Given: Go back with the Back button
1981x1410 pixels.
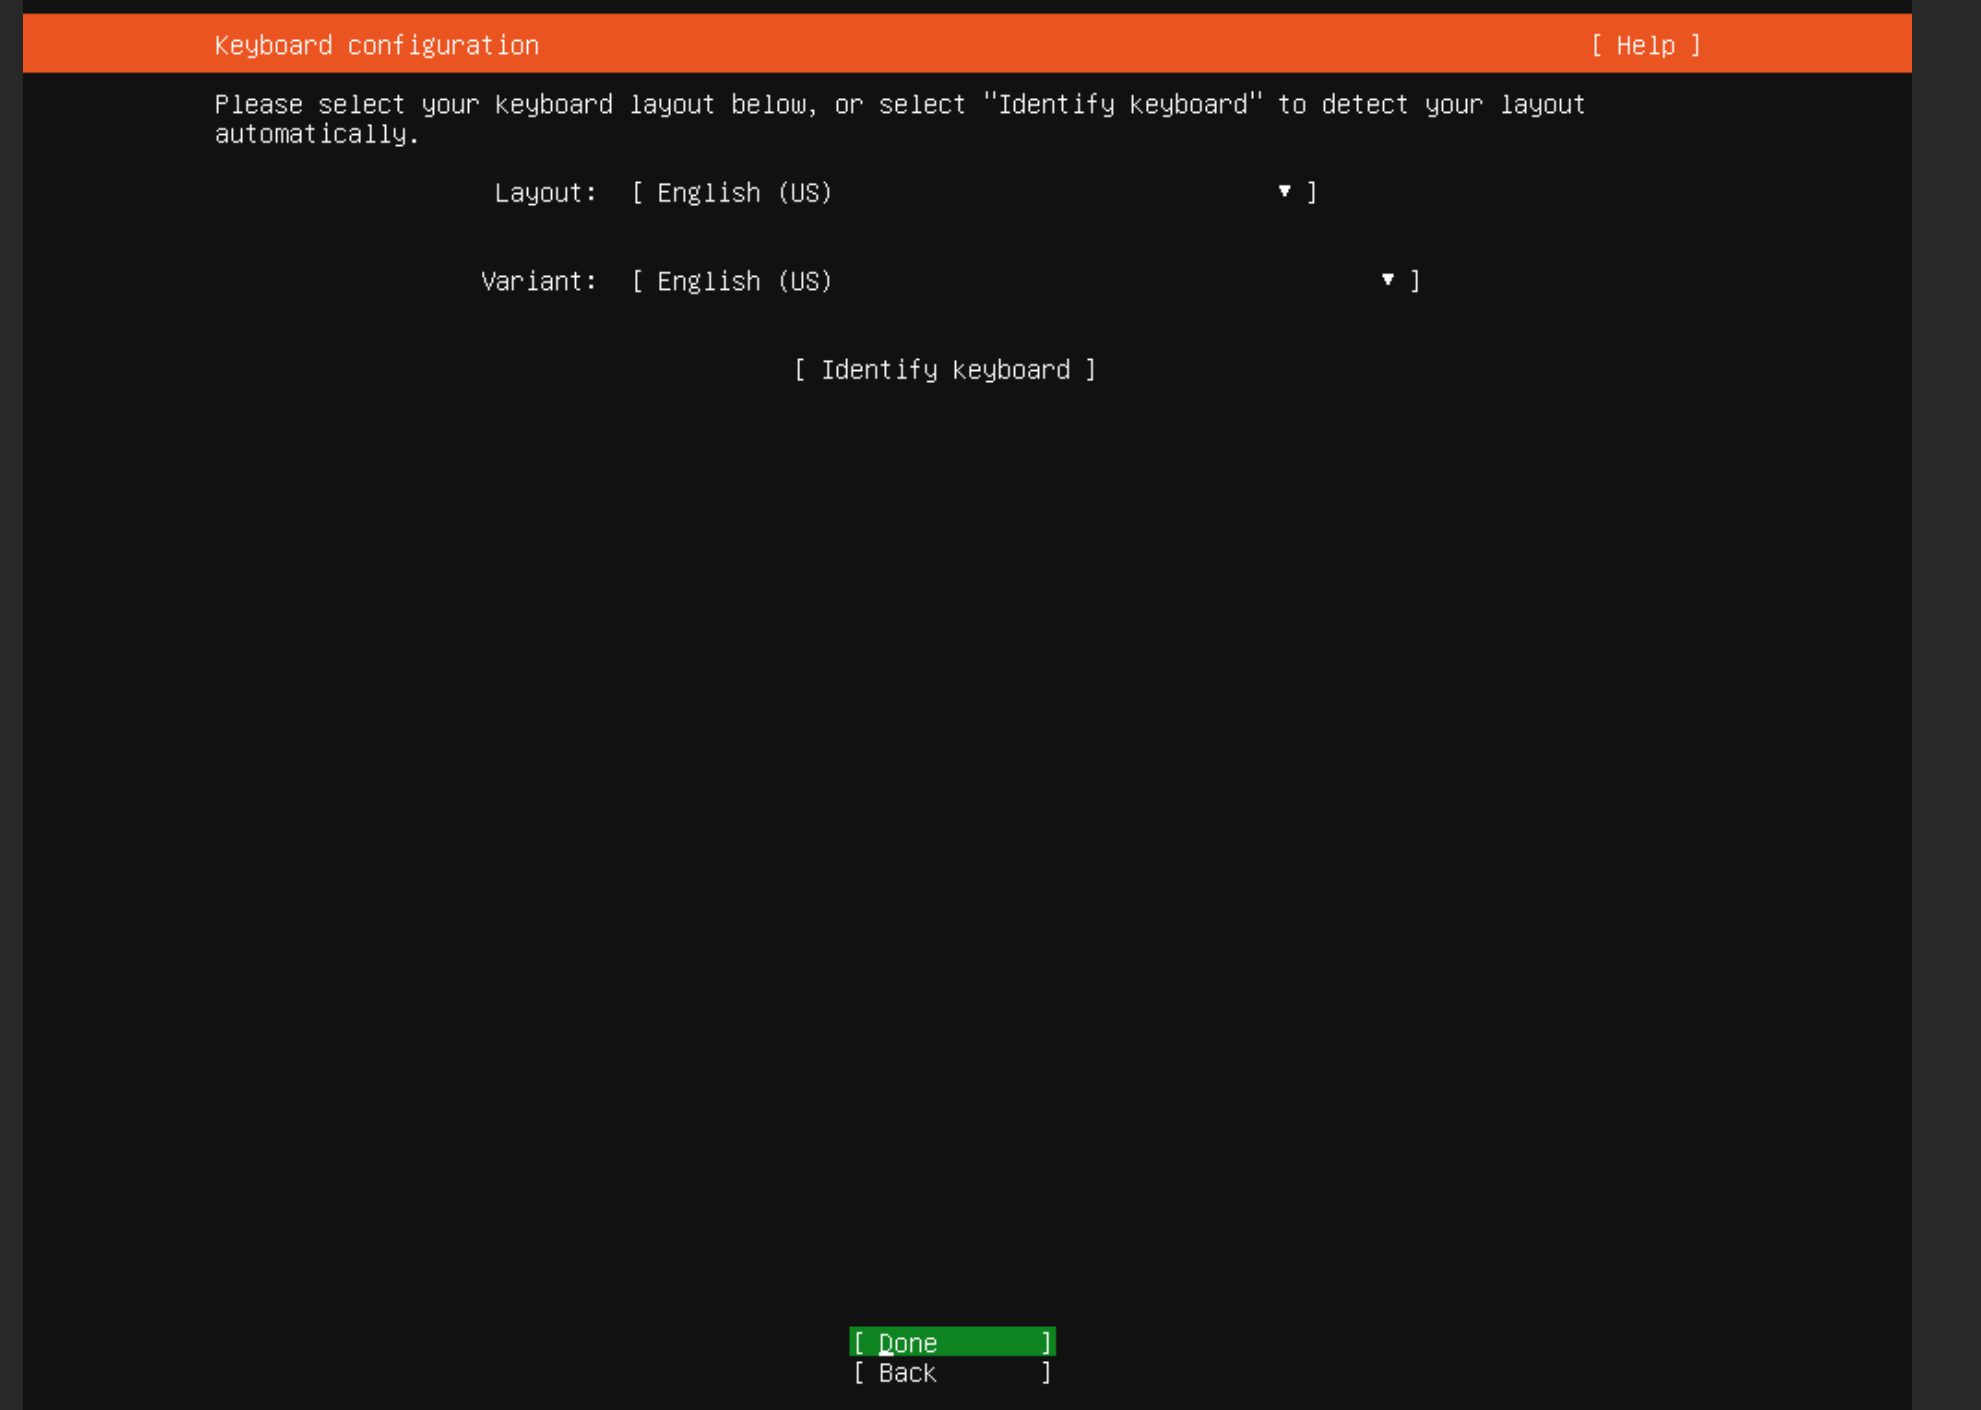Looking at the screenshot, I should (x=951, y=1373).
